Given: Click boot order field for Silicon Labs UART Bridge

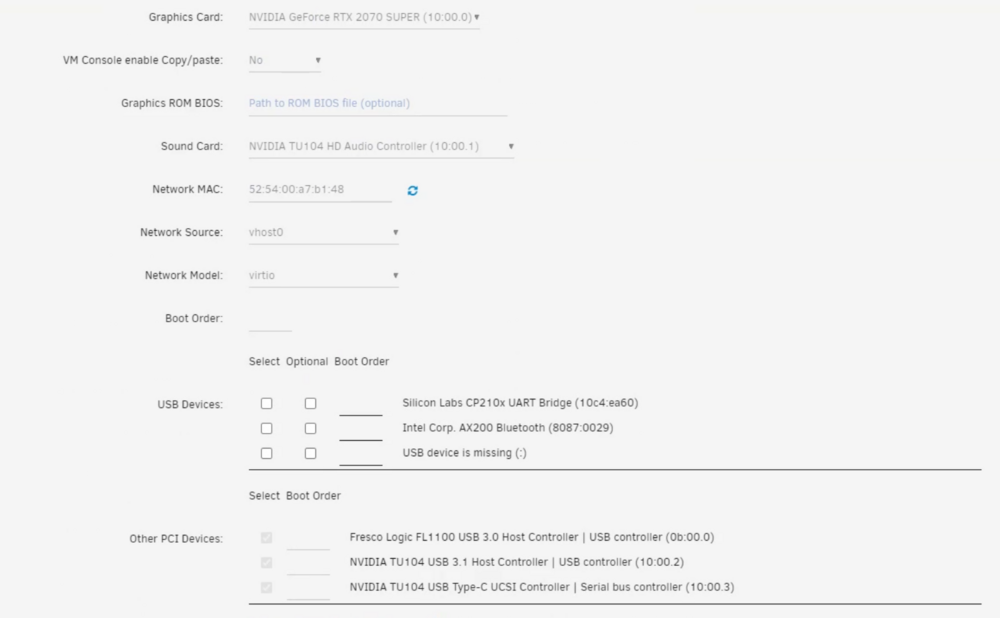Looking at the screenshot, I should [361, 405].
